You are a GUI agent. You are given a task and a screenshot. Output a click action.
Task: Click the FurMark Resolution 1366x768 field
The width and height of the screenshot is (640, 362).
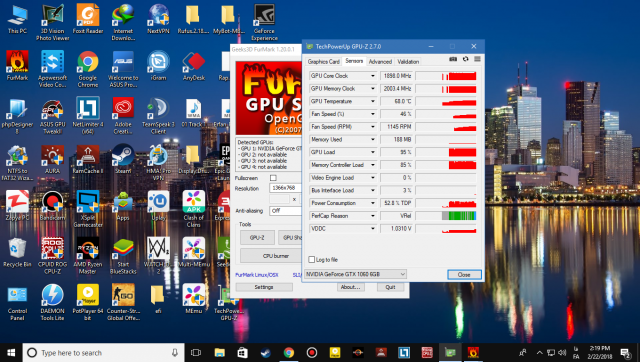[286, 188]
